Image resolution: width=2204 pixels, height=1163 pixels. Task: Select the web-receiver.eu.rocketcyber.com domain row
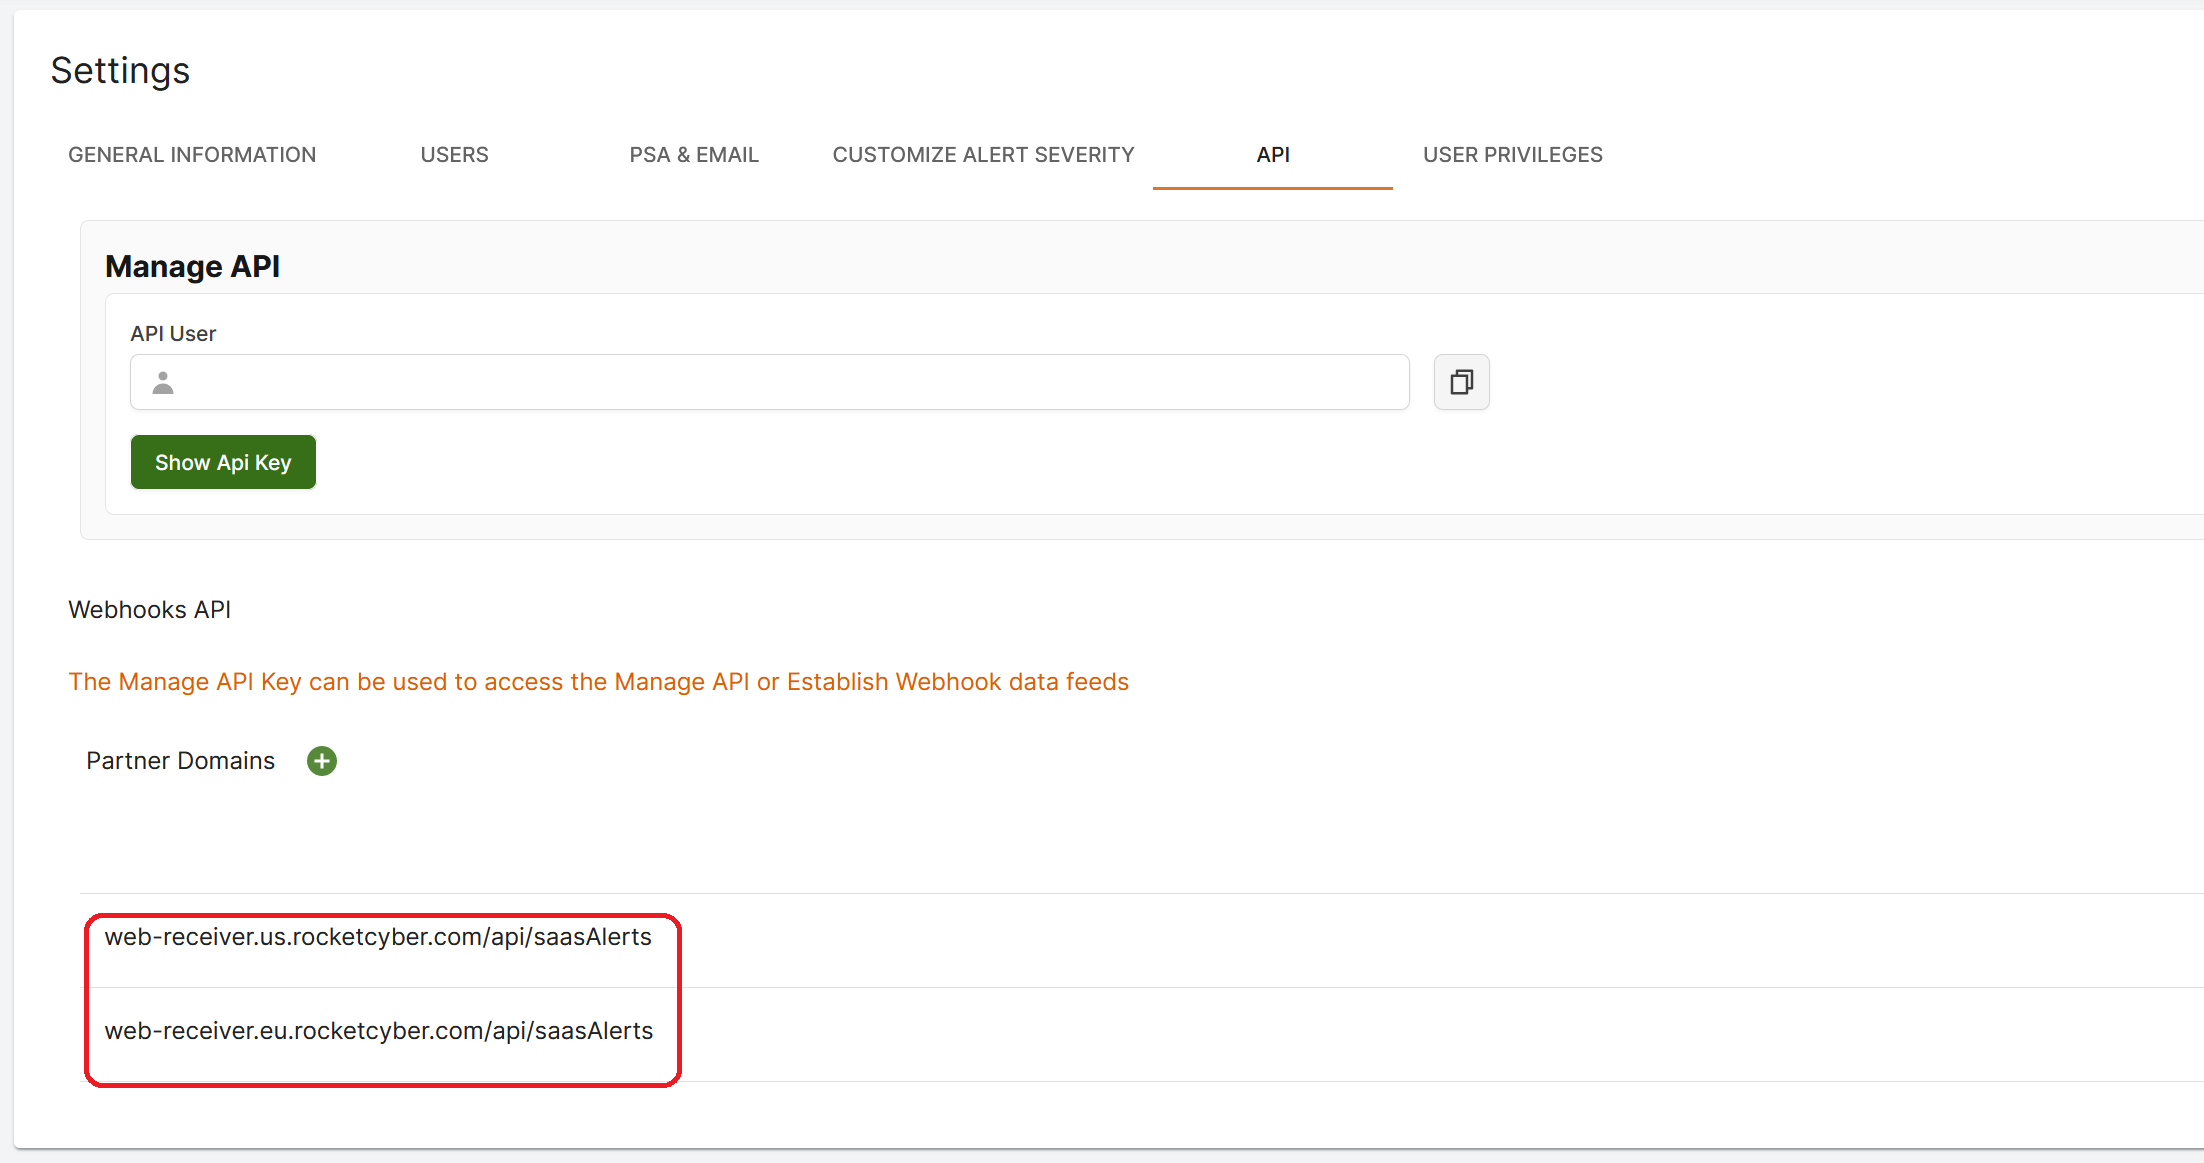1142,1034
